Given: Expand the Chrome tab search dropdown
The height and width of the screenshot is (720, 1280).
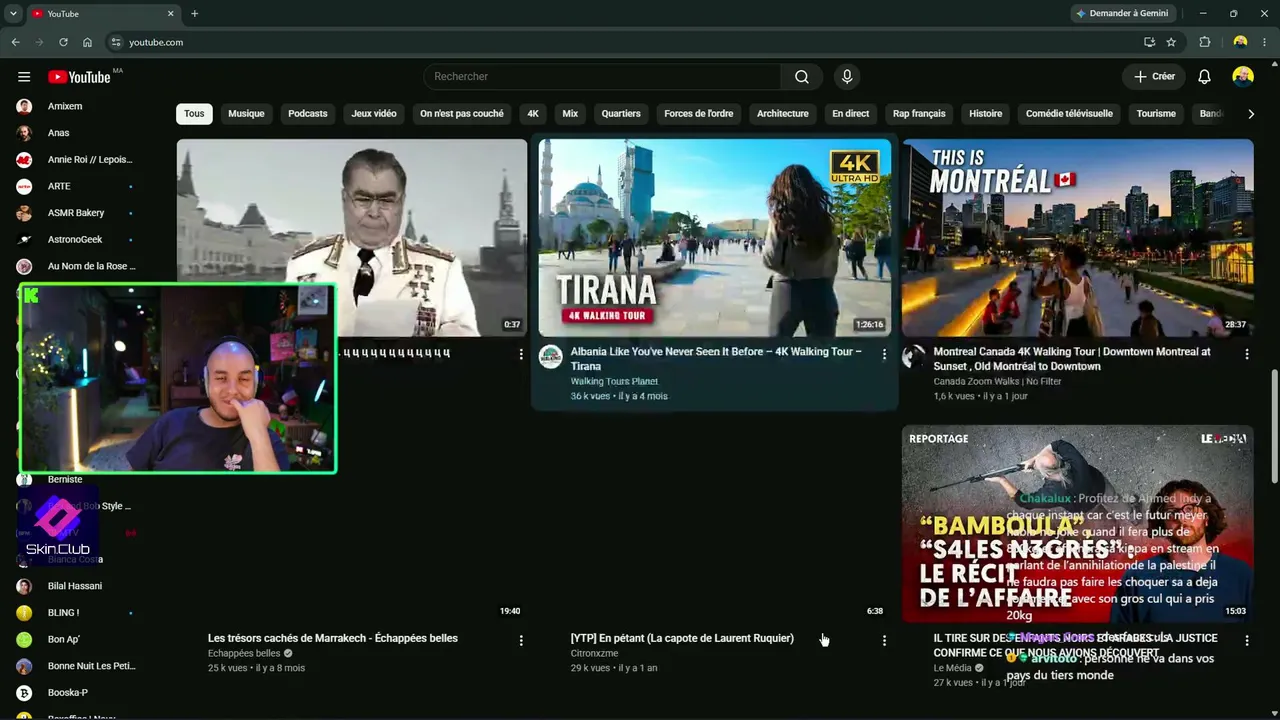Looking at the screenshot, I should click(13, 14).
